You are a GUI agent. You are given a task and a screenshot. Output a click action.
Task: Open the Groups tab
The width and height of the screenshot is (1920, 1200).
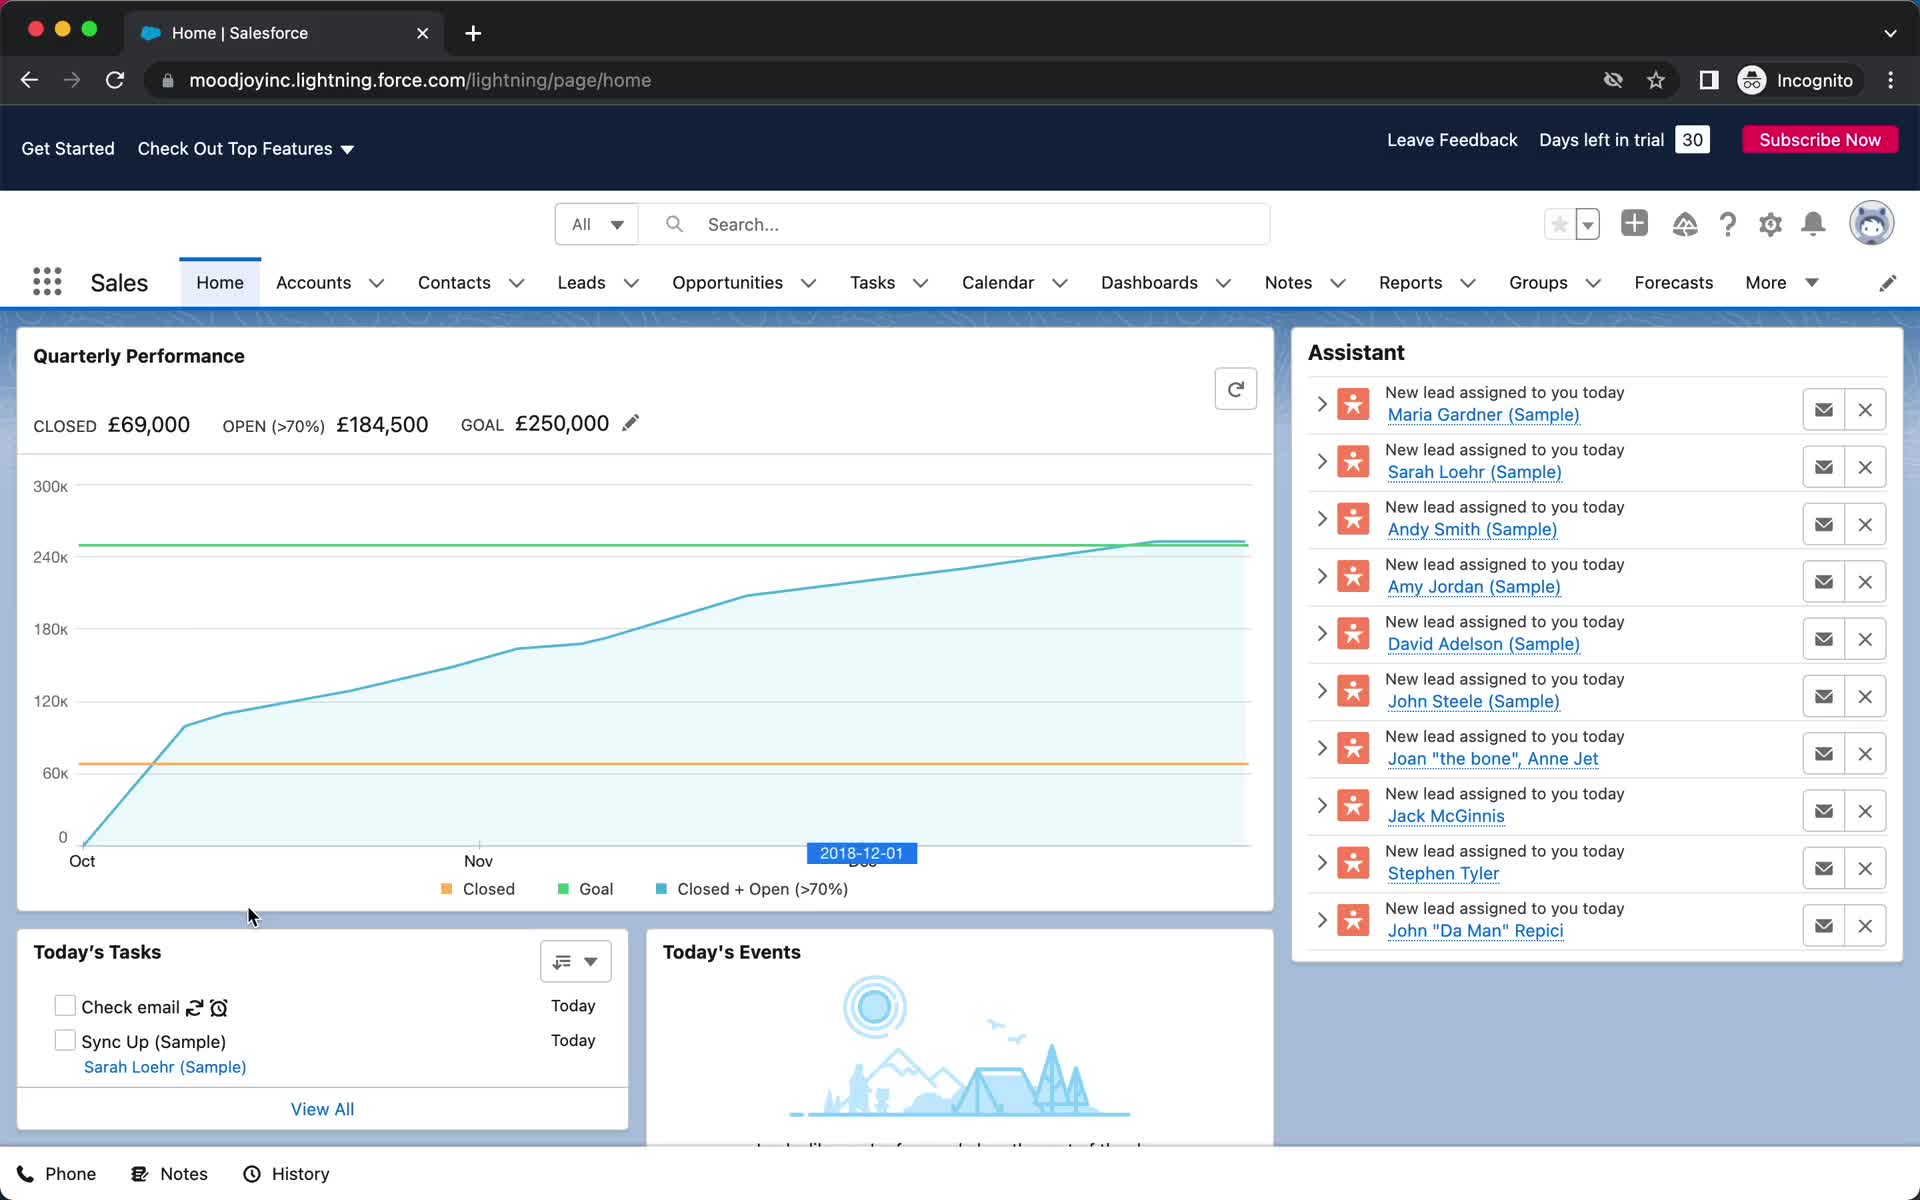(x=1537, y=283)
